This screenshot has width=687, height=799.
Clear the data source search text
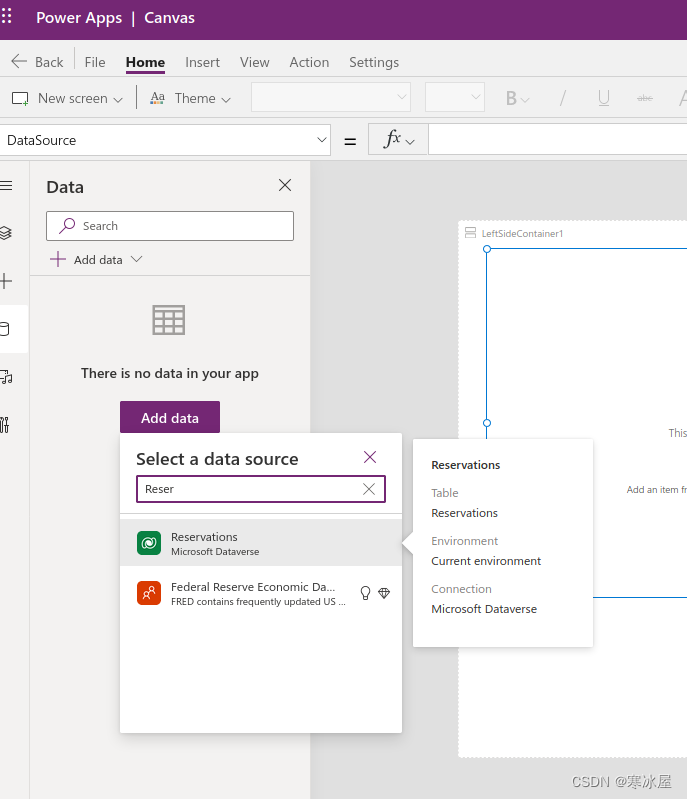(x=369, y=489)
